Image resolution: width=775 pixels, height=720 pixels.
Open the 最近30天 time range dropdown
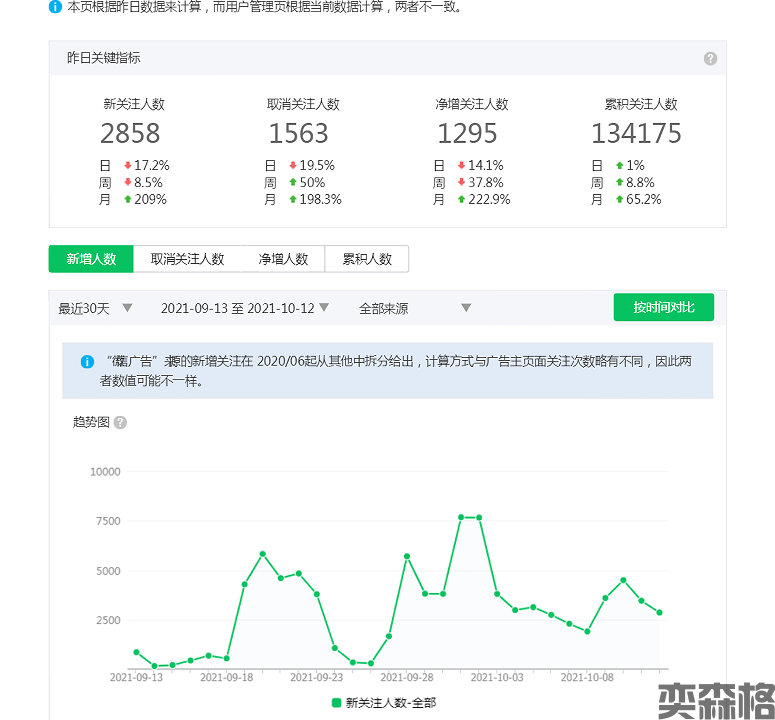[95, 308]
